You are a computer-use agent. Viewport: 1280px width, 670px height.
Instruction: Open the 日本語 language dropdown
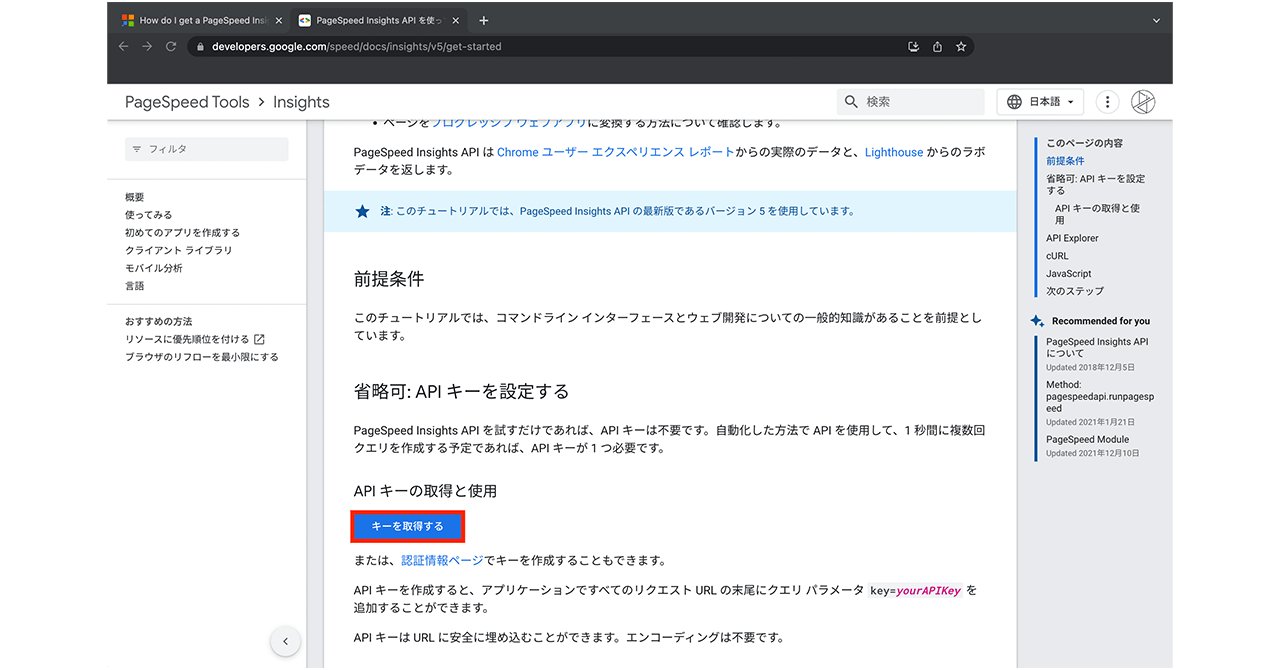click(1040, 102)
